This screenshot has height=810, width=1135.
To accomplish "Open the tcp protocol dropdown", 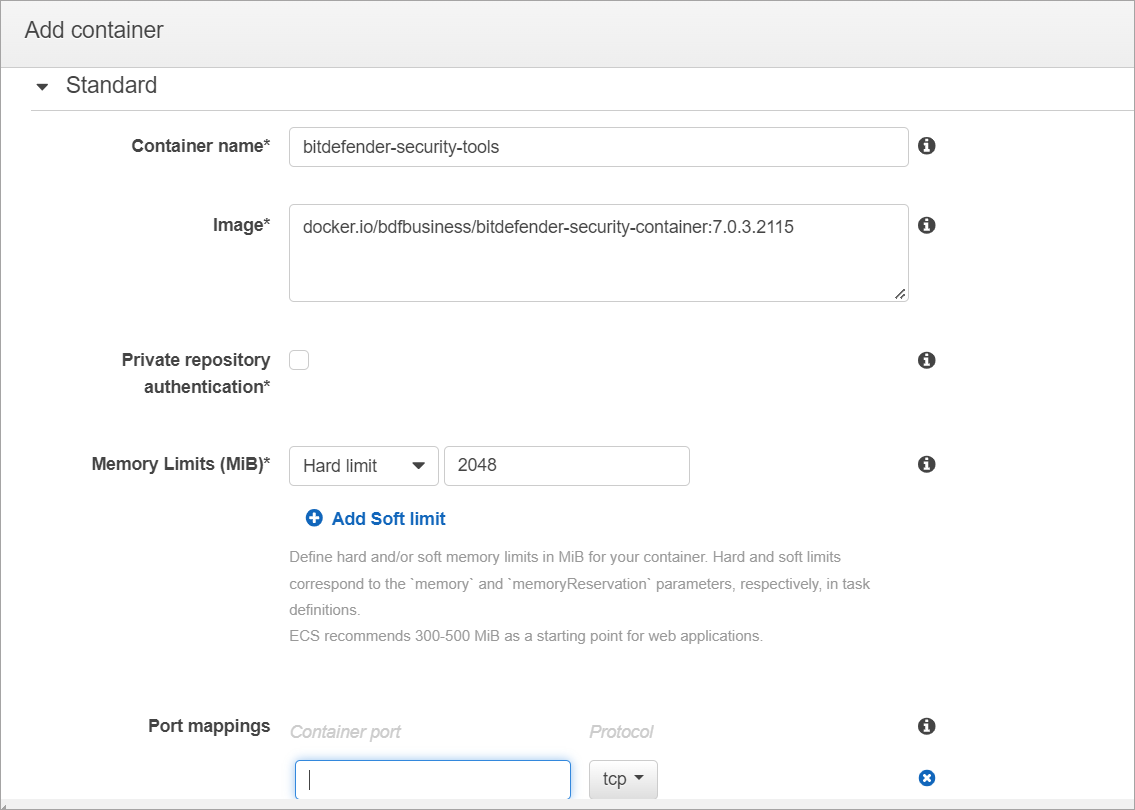I will [623, 779].
